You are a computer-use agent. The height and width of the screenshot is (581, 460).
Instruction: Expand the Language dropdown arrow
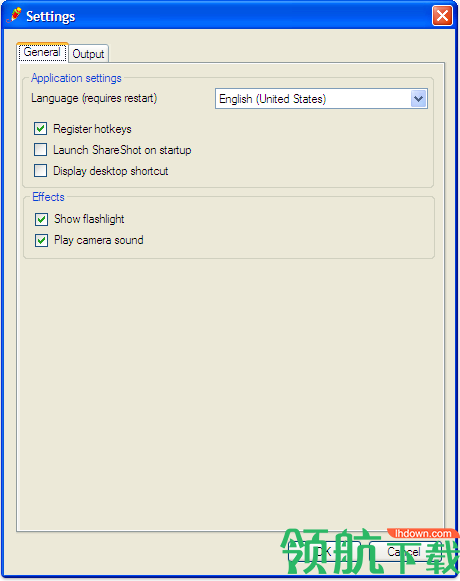tap(418, 99)
